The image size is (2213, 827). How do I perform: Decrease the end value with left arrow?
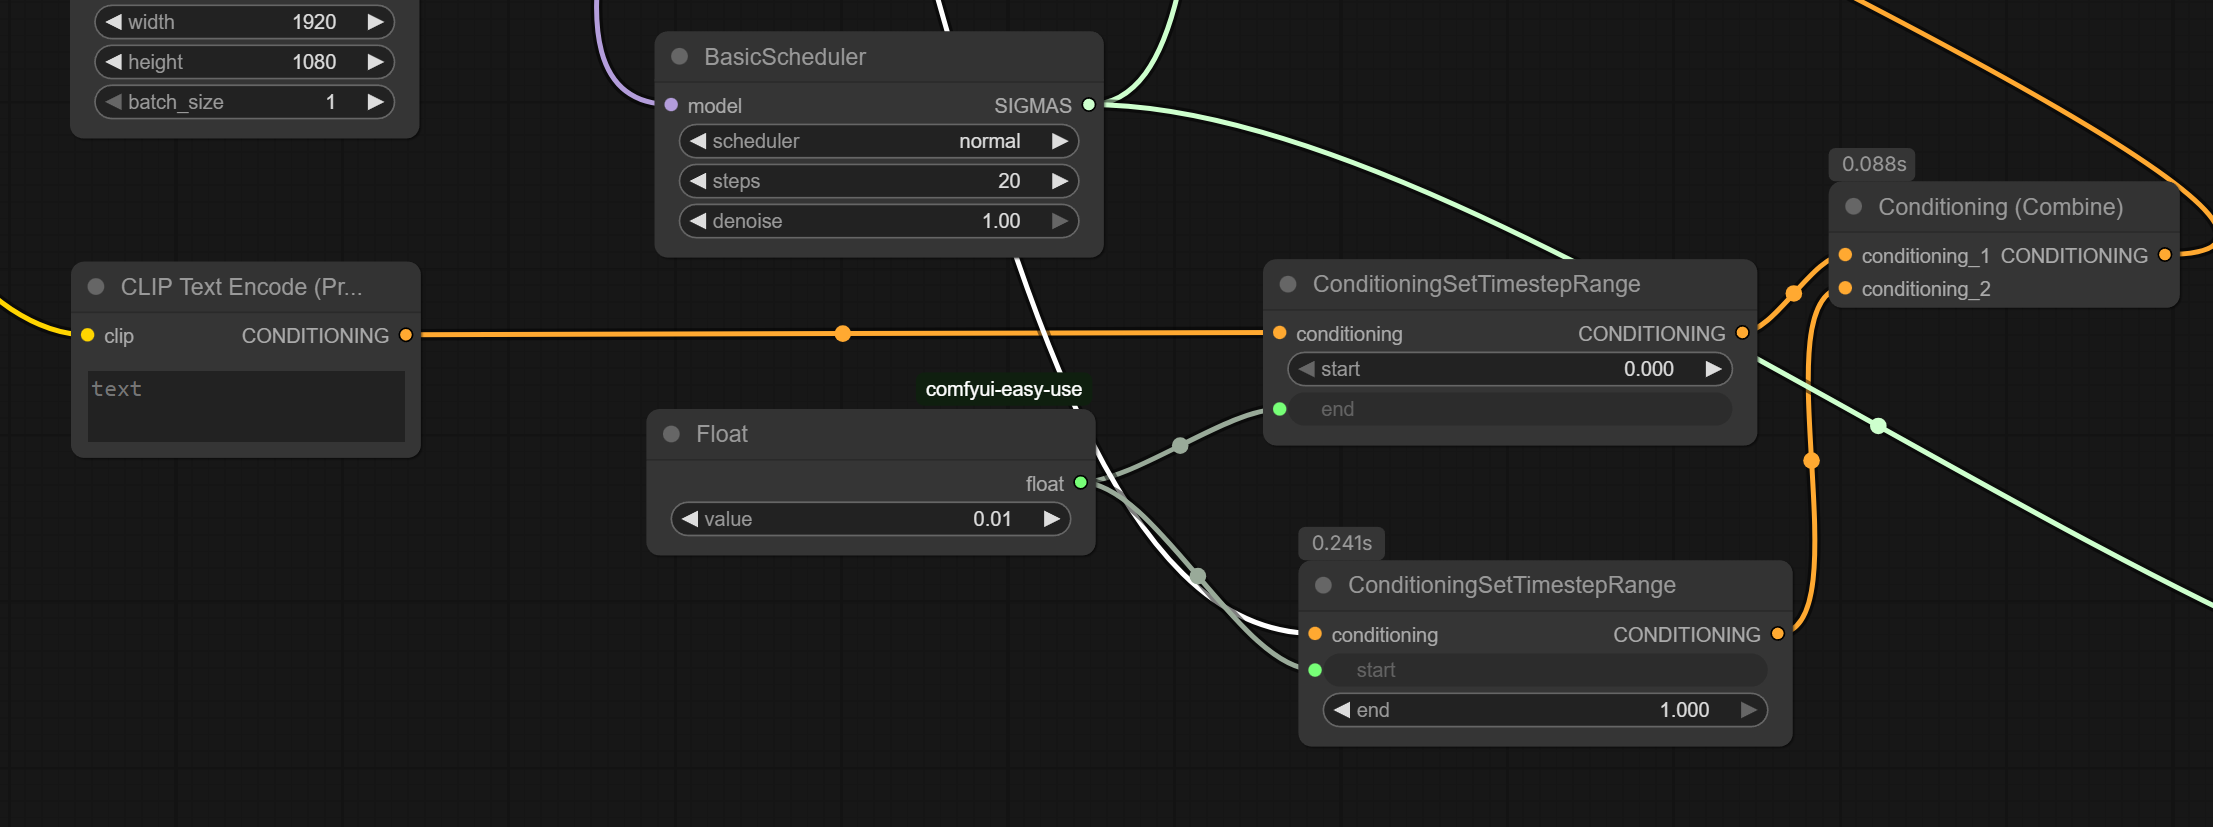pyautogui.click(x=1342, y=710)
